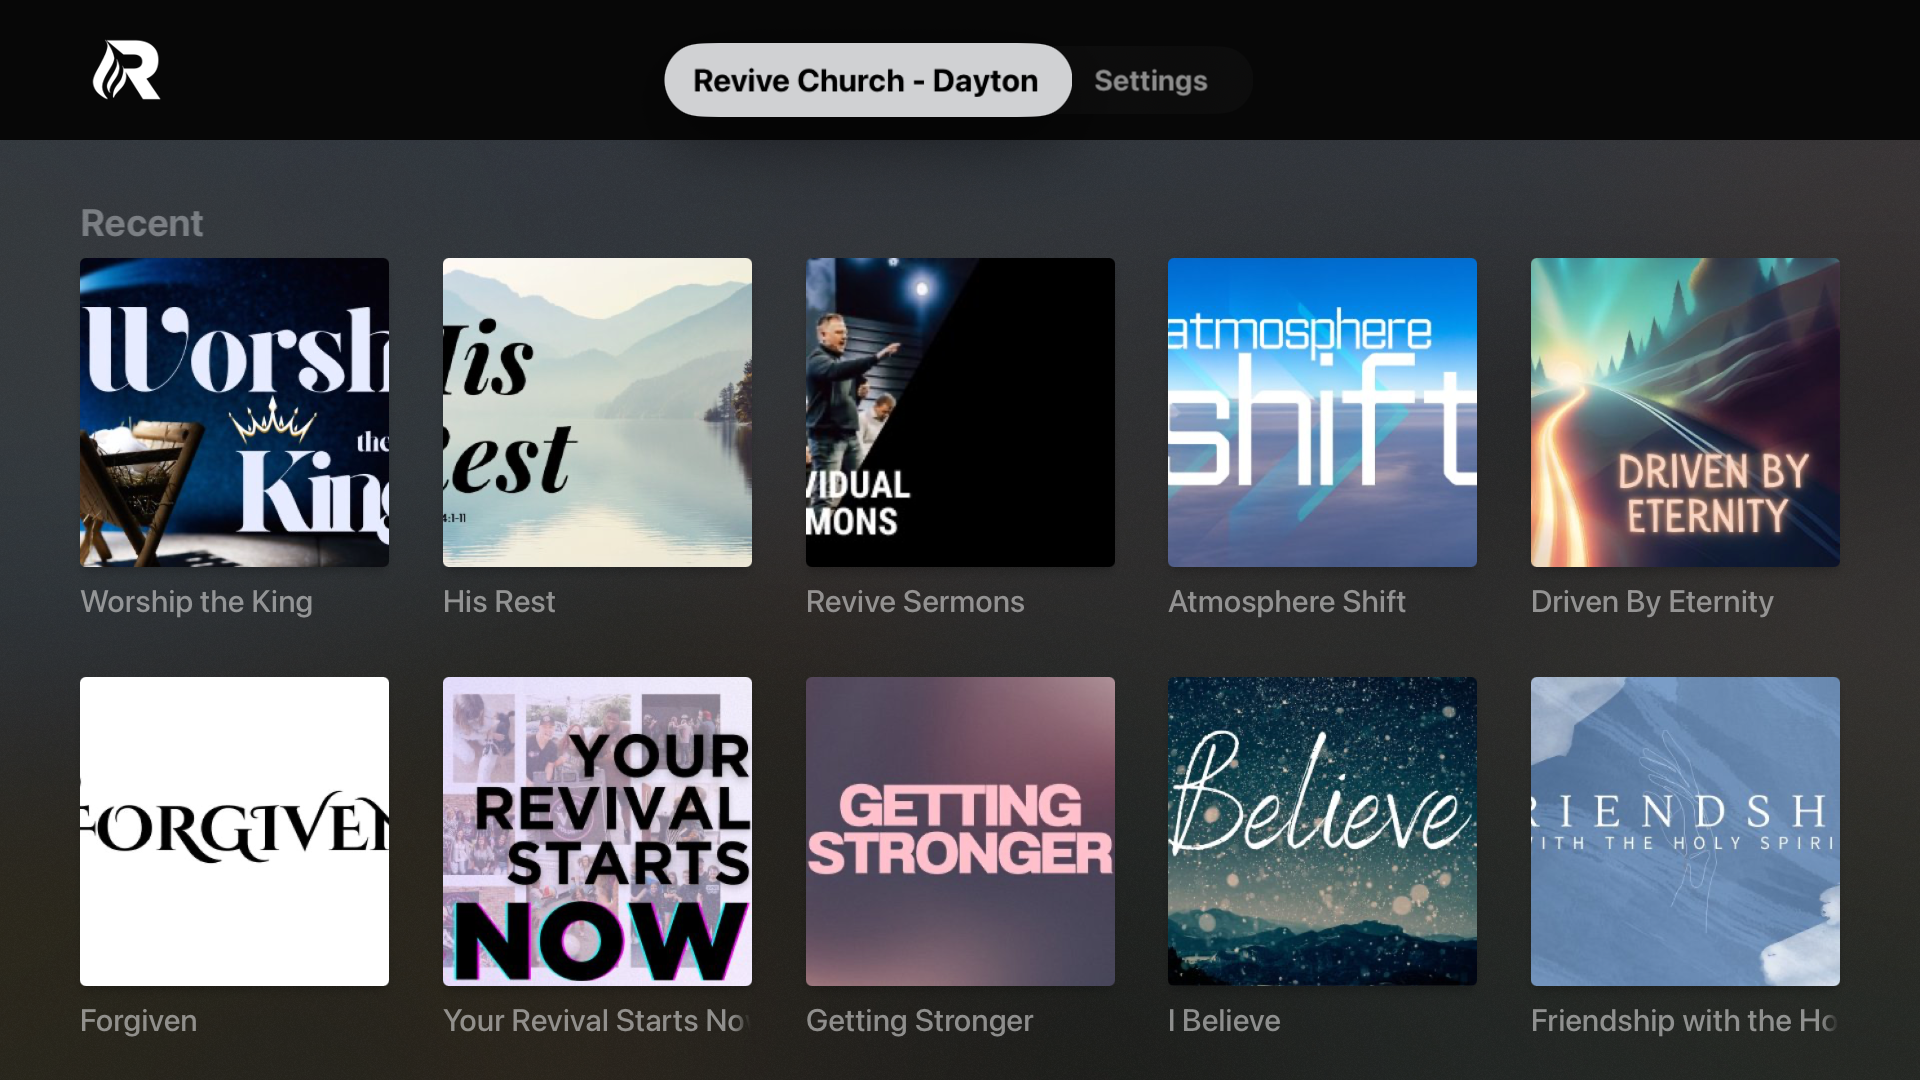
Task: Open the Worship the King series thumbnail
Action: coord(234,412)
